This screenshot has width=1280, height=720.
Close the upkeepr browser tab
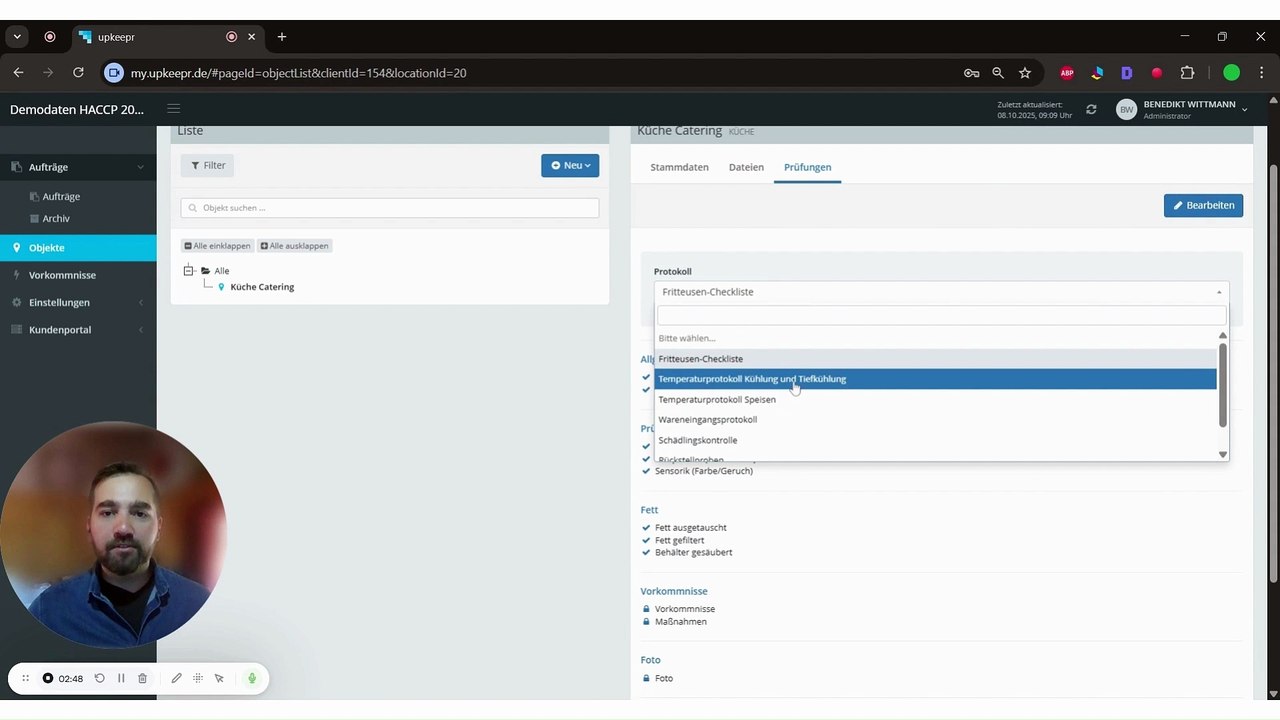(252, 37)
